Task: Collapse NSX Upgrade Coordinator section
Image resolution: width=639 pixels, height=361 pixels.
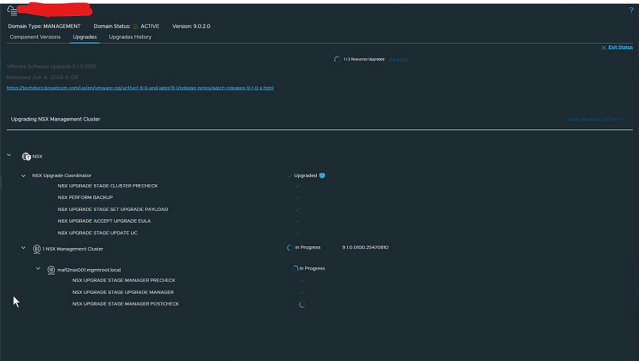Action: [x=23, y=176]
